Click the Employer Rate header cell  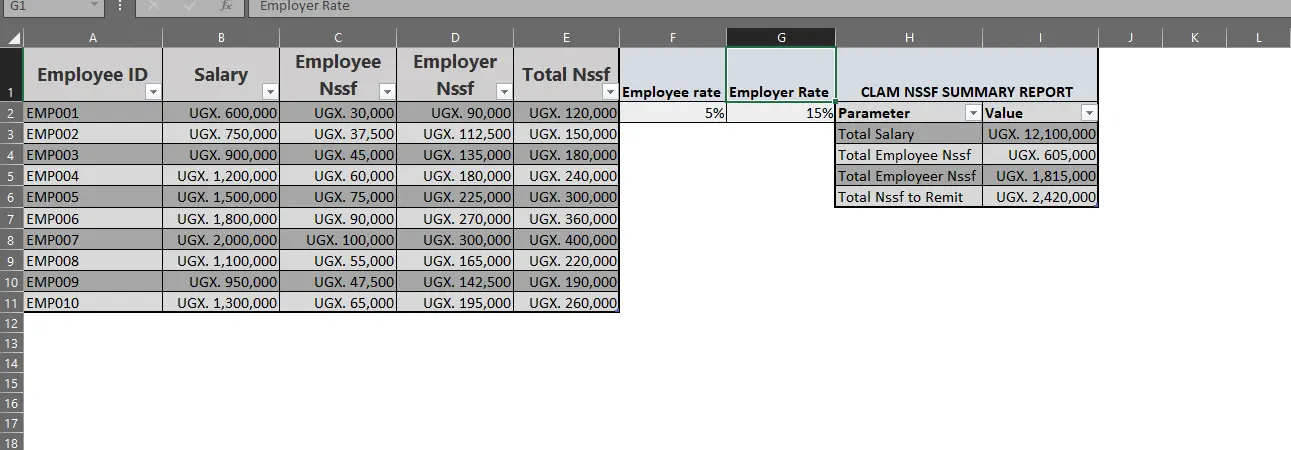(781, 75)
